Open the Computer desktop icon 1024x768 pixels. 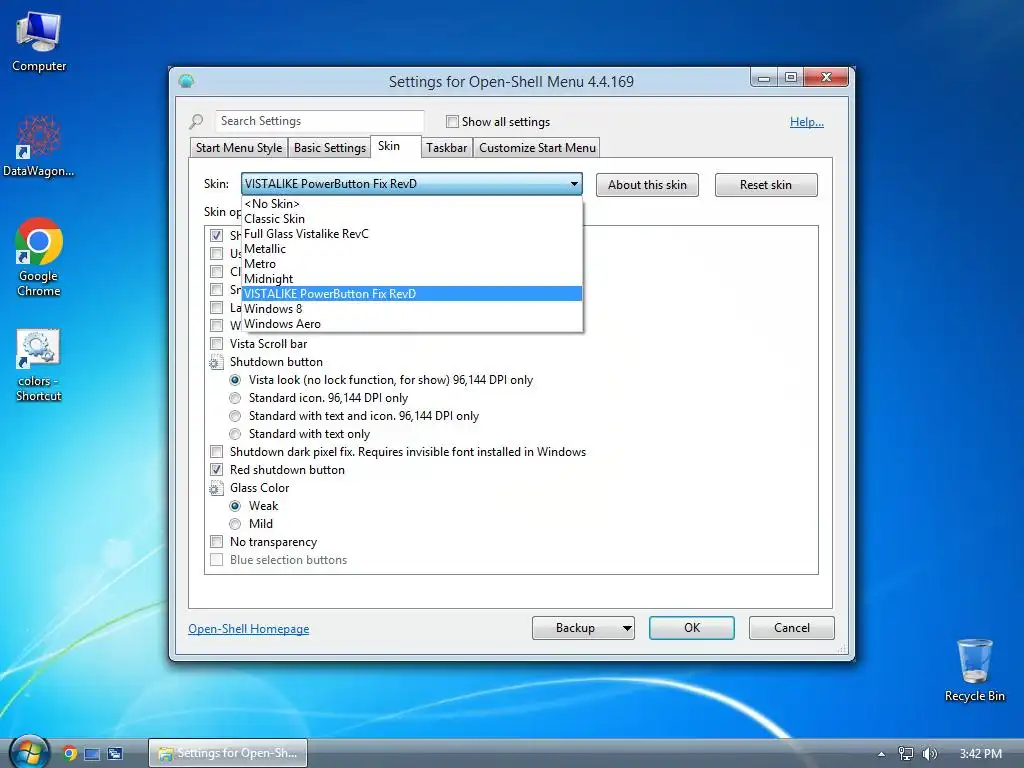[39, 40]
